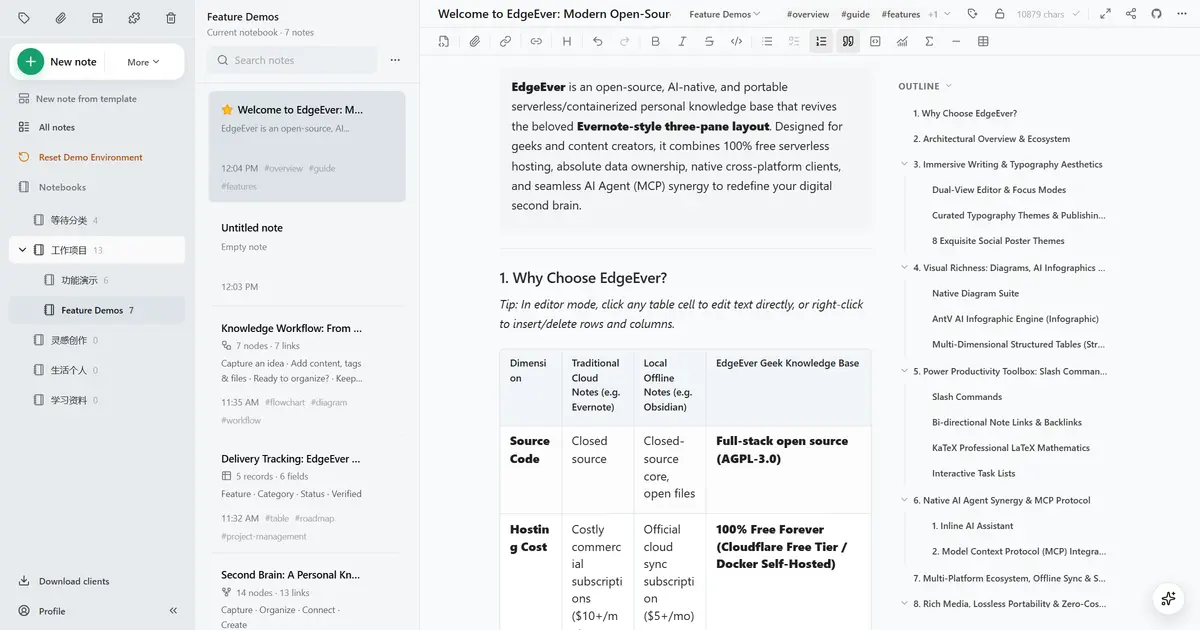
Task: Open the GitHub icon link
Action: click(1157, 14)
